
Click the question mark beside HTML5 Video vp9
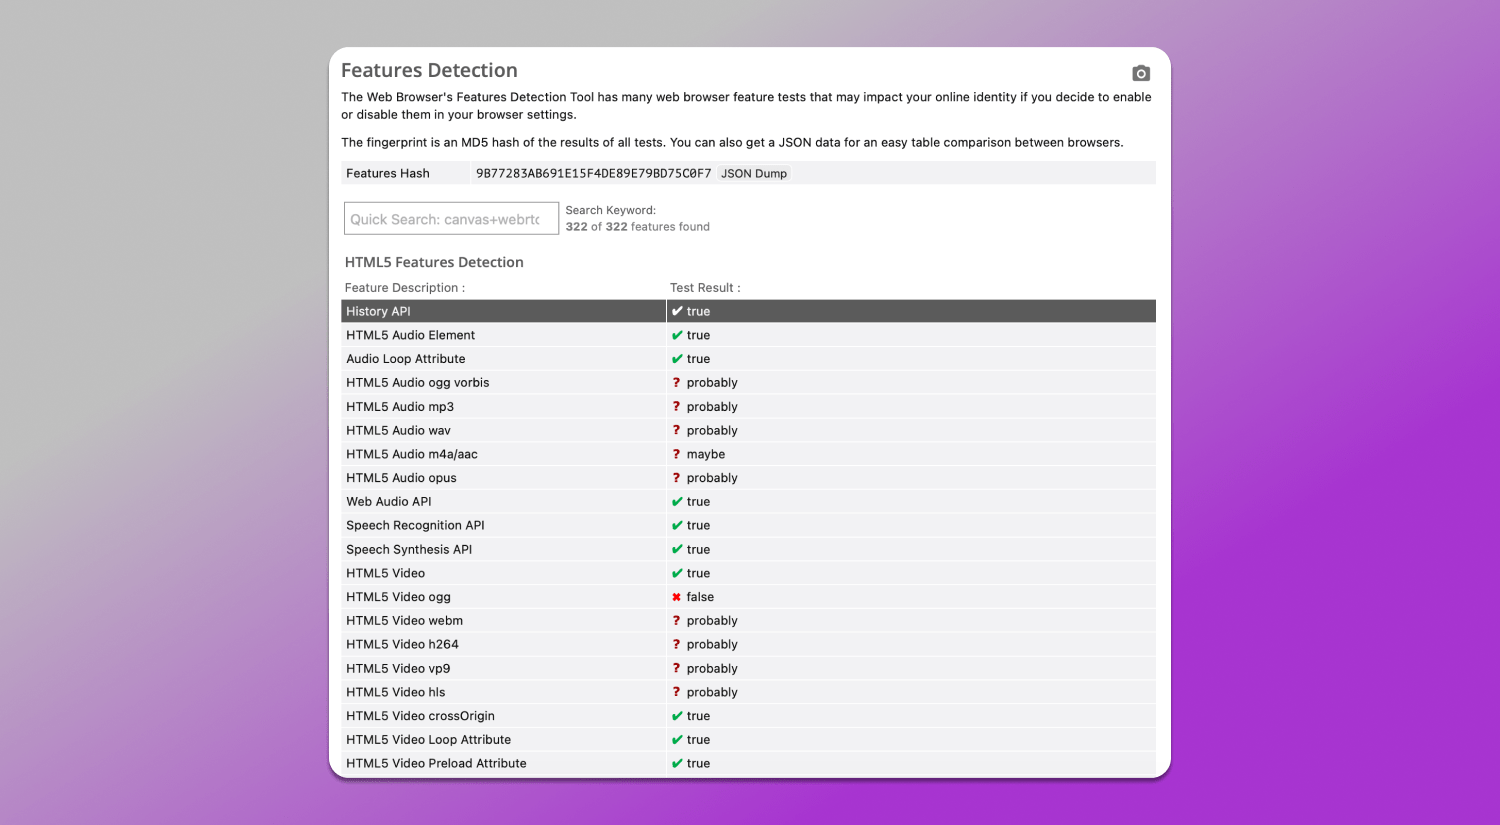679,668
